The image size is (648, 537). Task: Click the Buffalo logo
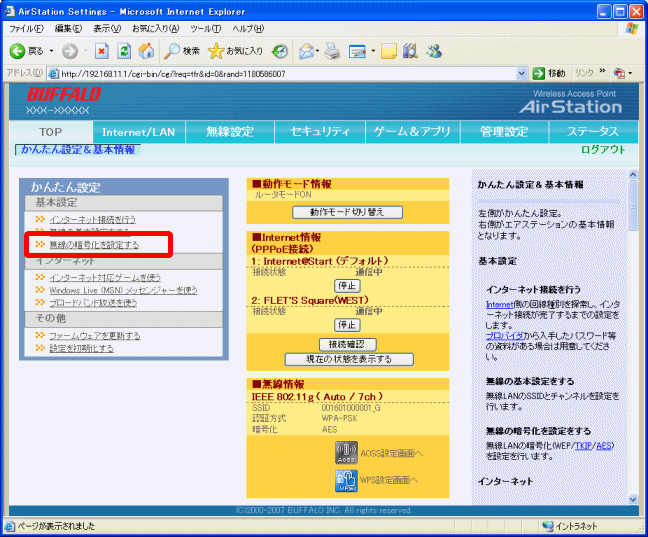(x=64, y=95)
